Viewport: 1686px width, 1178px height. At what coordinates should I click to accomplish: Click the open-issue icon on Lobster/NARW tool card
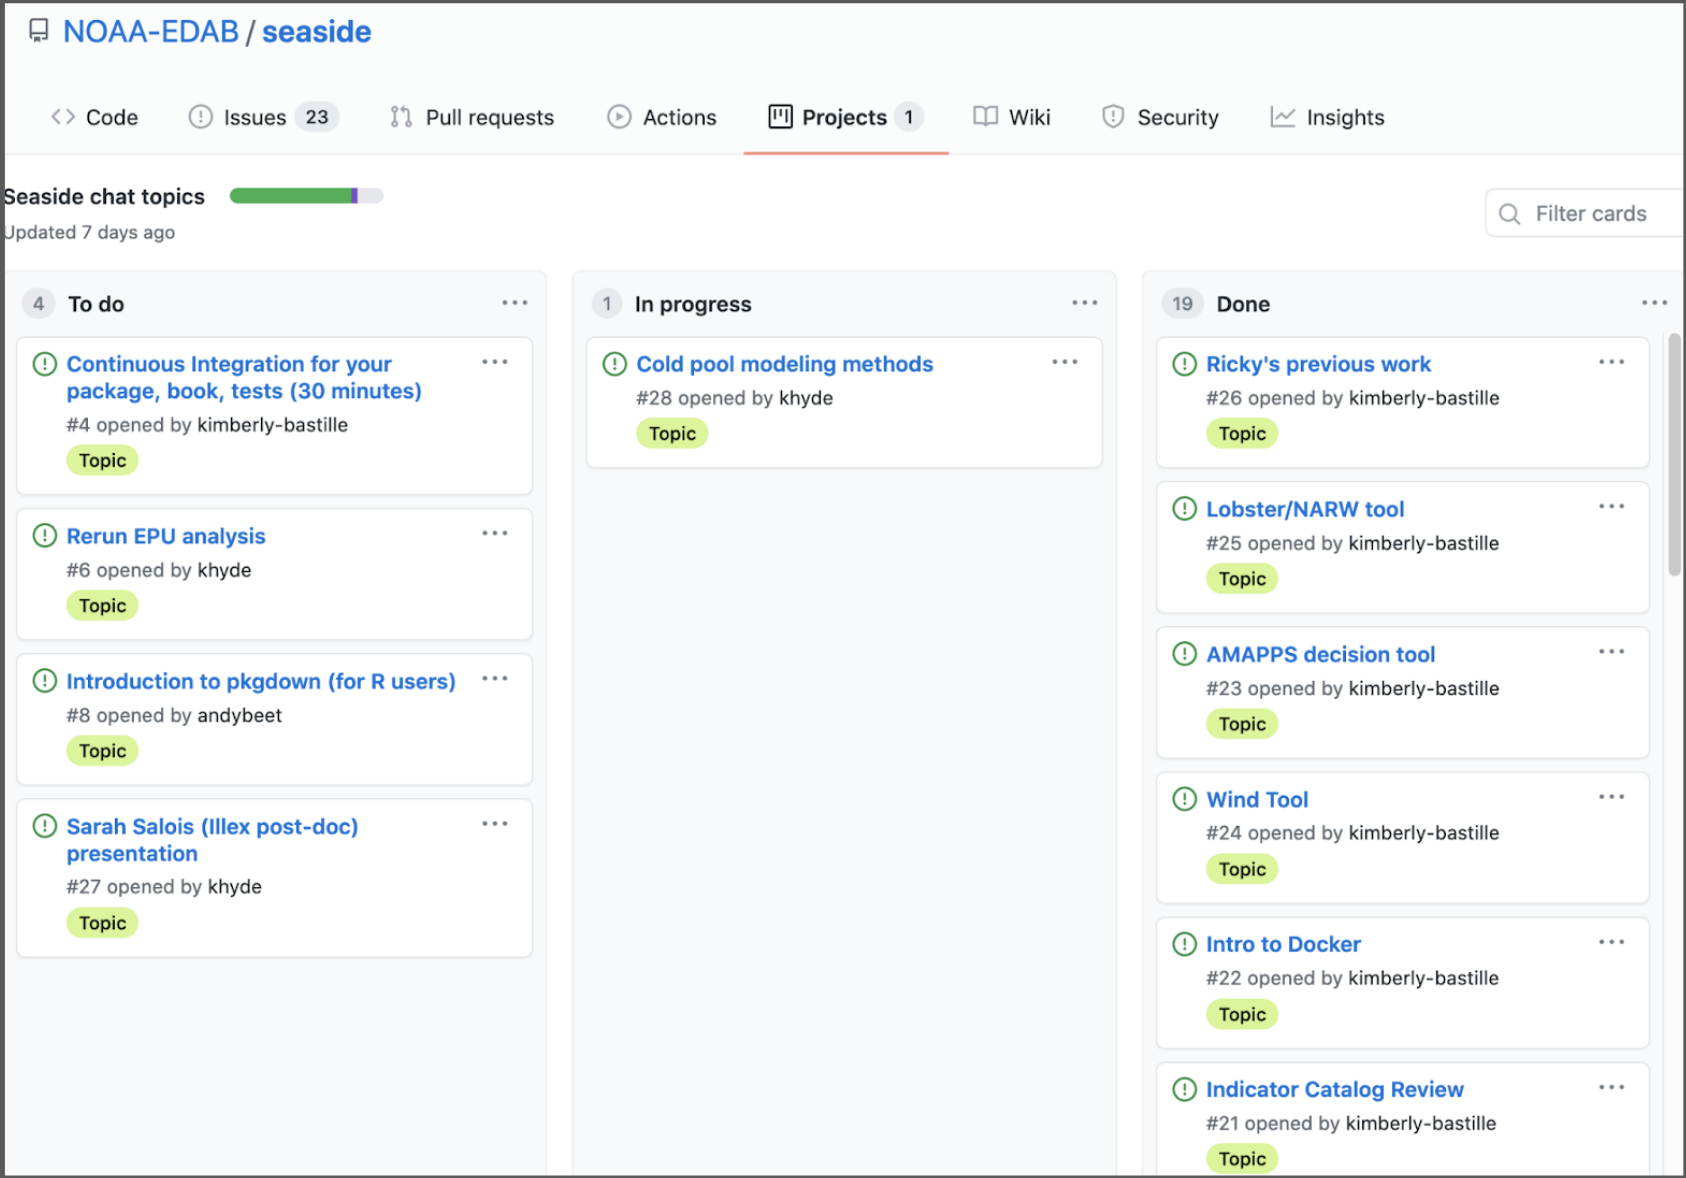coord(1184,508)
